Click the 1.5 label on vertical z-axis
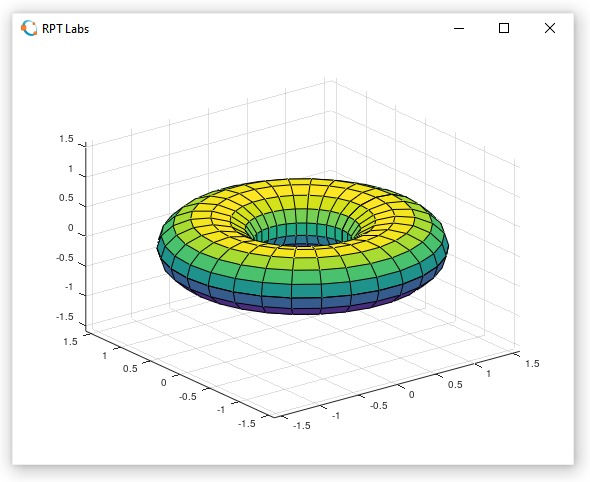The image size is (590, 482). tap(66, 139)
